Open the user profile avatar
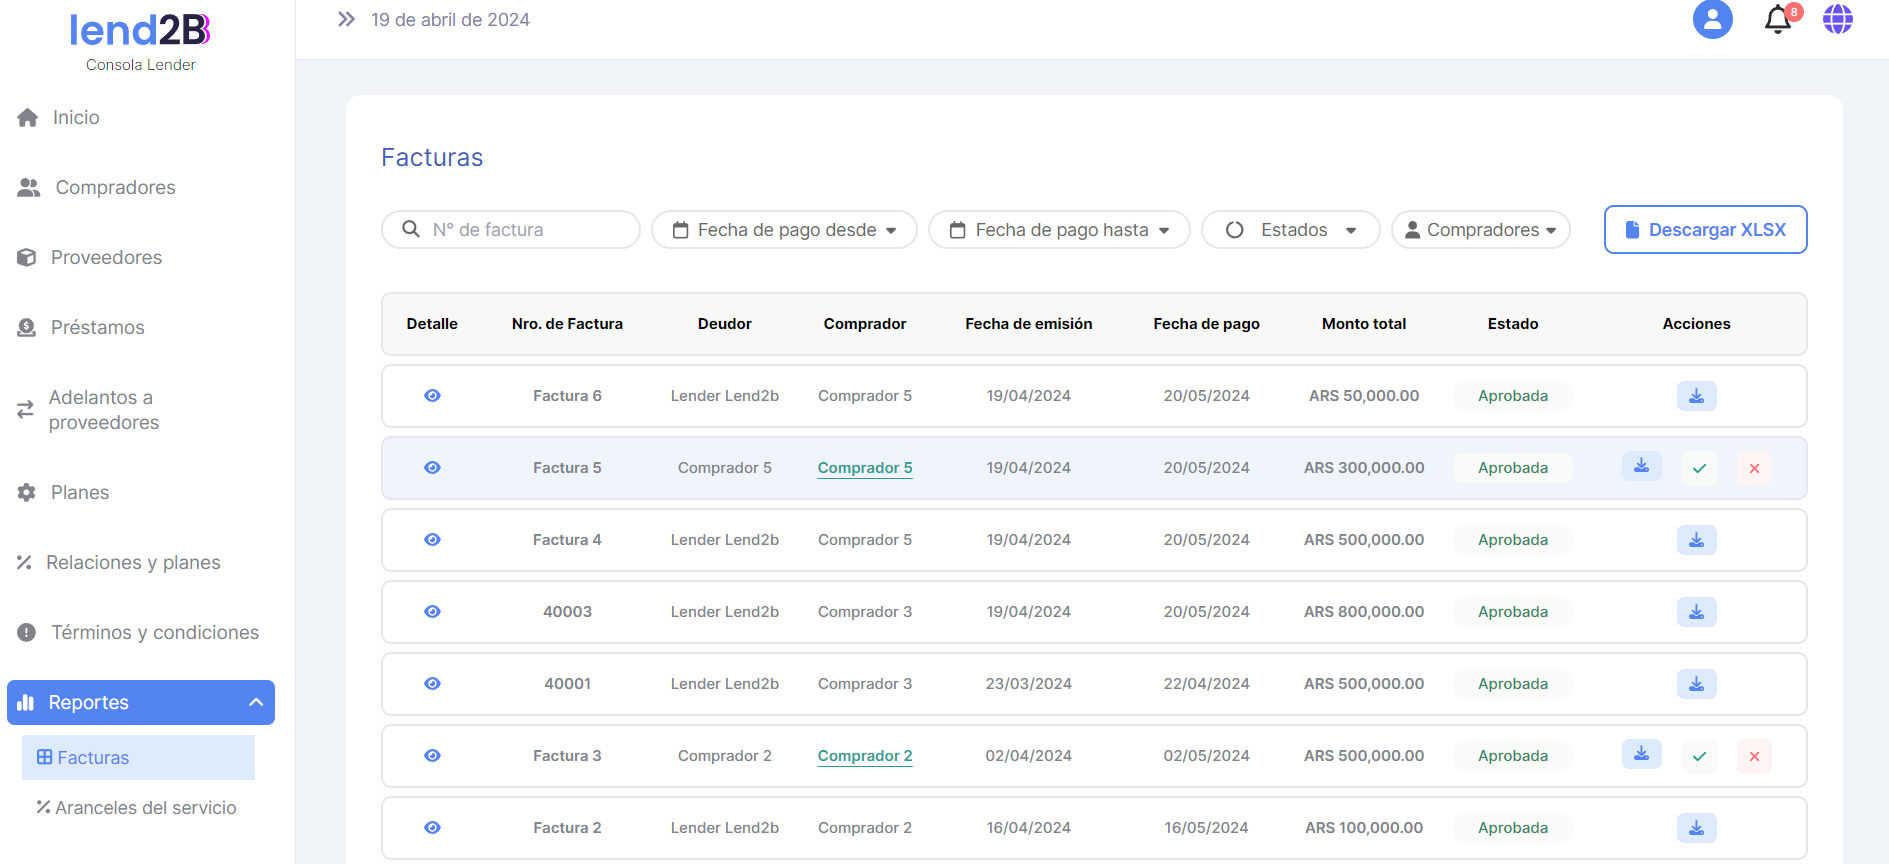The height and width of the screenshot is (864, 1889). tap(1712, 19)
